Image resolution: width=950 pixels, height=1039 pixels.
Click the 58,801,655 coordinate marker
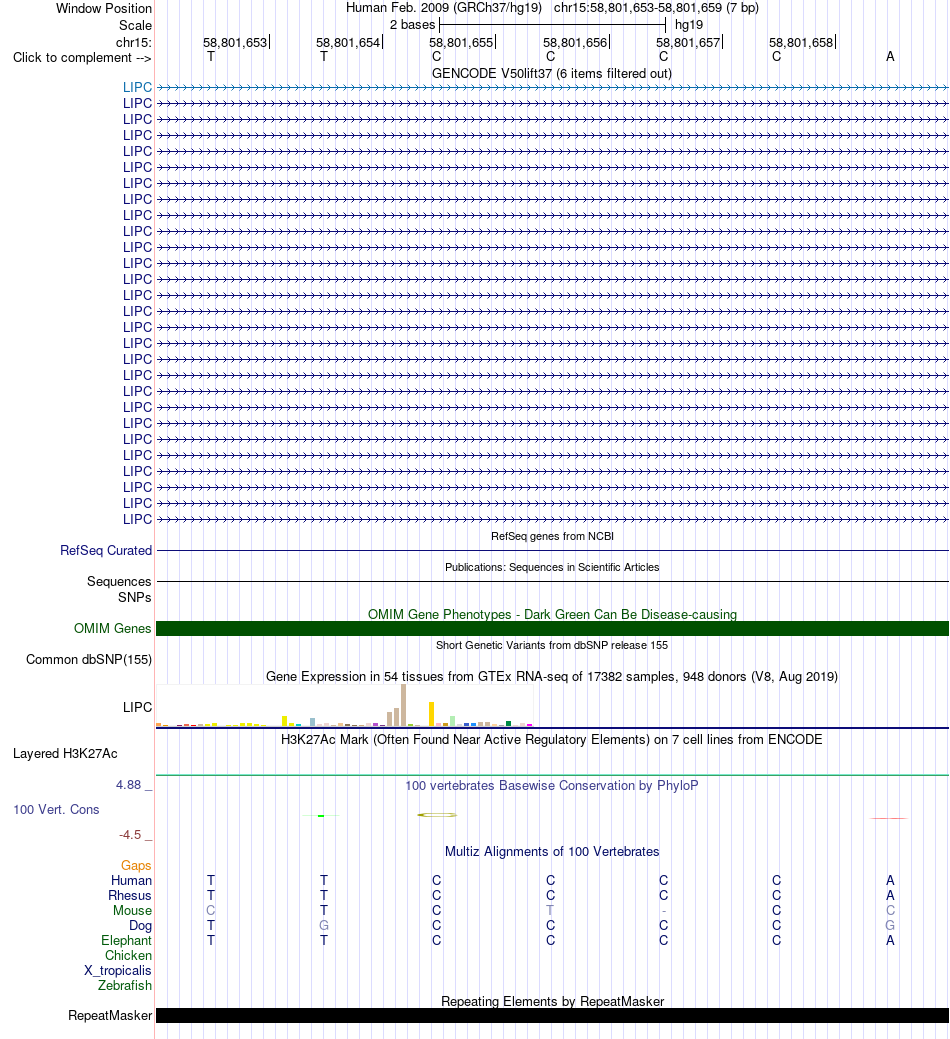(462, 42)
